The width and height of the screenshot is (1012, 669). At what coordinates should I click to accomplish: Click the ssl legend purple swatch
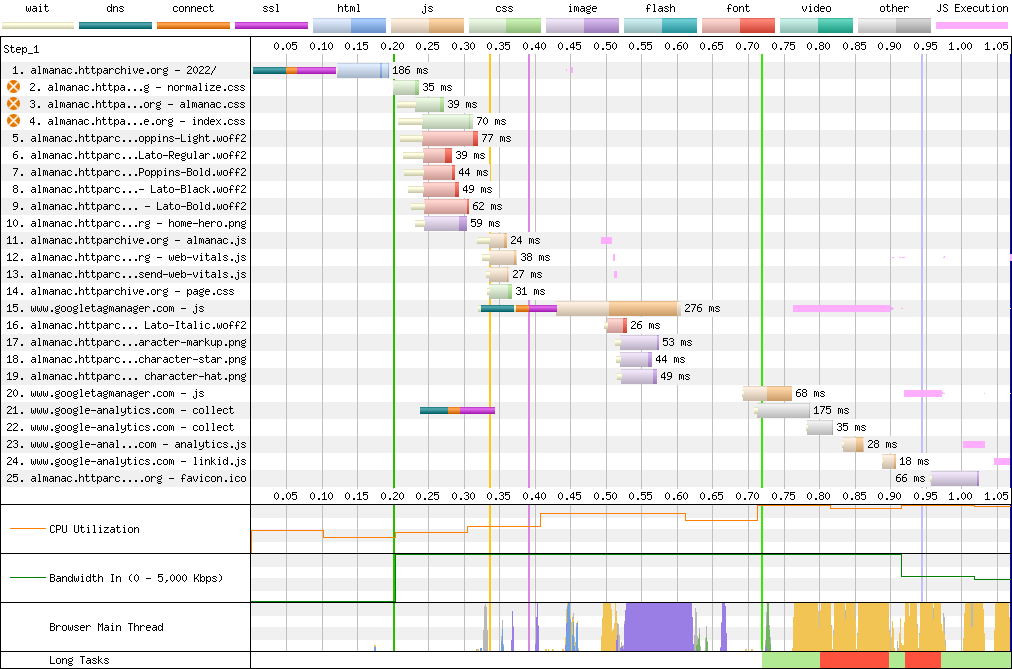[271, 25]
